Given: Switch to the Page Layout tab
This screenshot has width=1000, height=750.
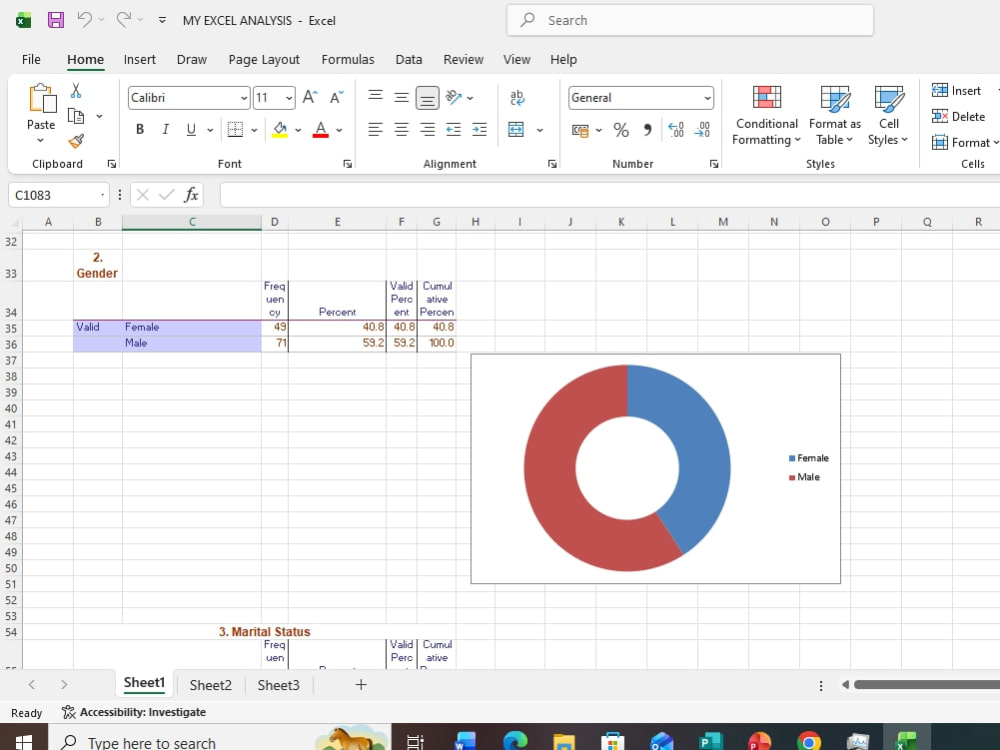Looking at the screenshot, I should (x=264, y=59).
